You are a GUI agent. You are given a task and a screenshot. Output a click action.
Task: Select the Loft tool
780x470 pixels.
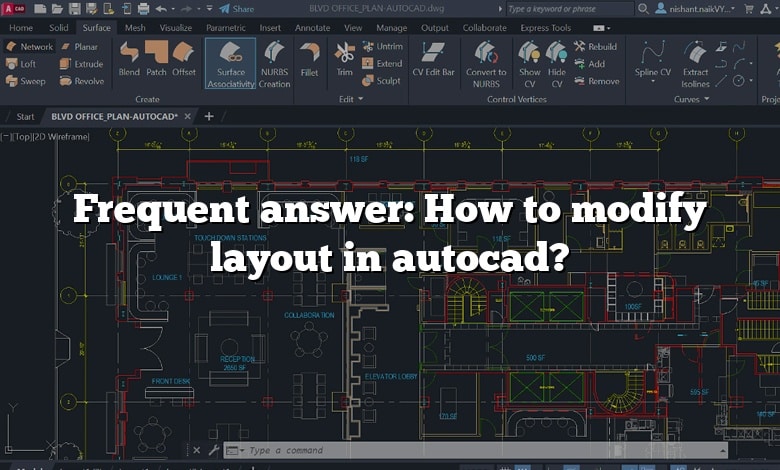click(x=21, y=64)
